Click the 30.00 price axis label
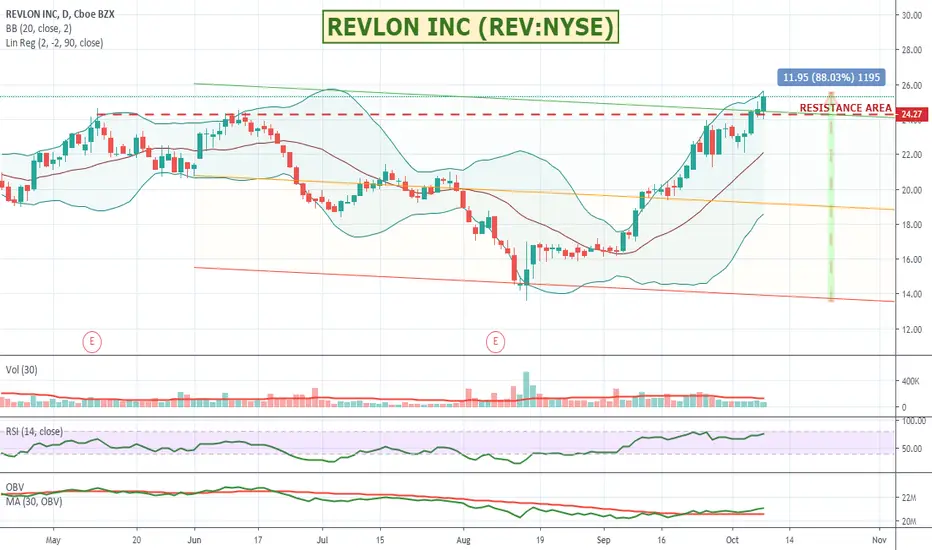Image resolution: width=932 pixels, height=550 pixels. pos(911,15)
